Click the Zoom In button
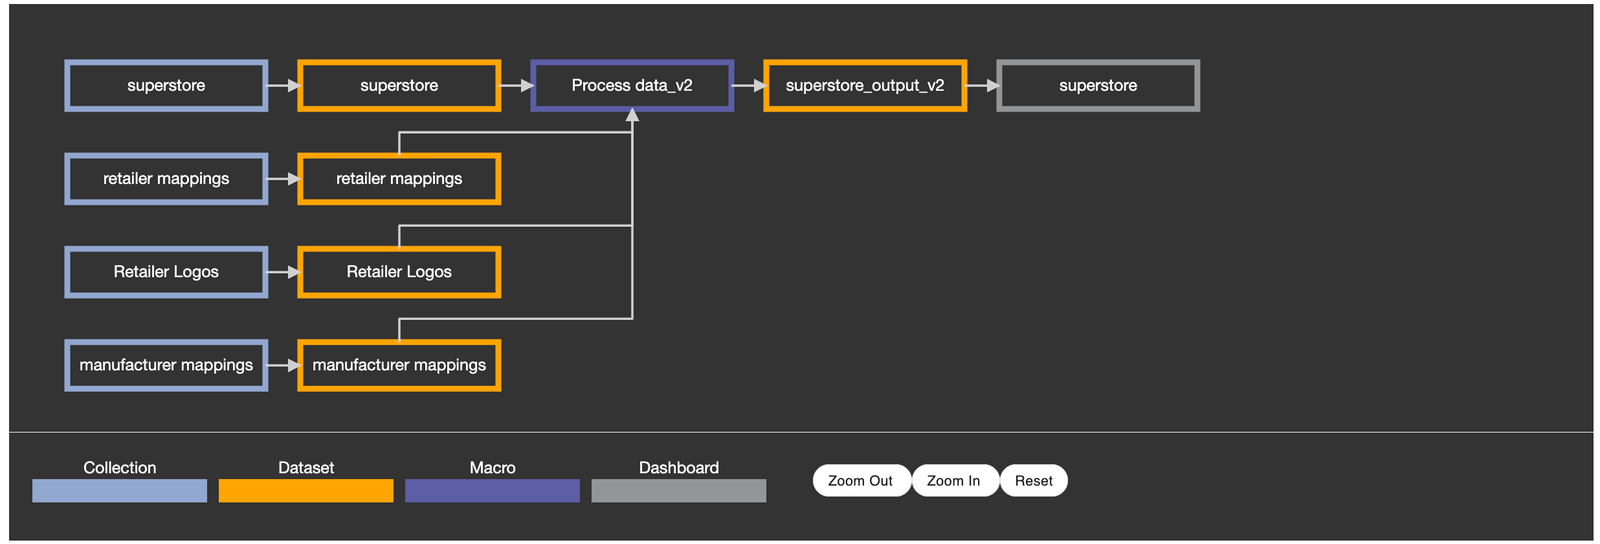 (954, 481)
